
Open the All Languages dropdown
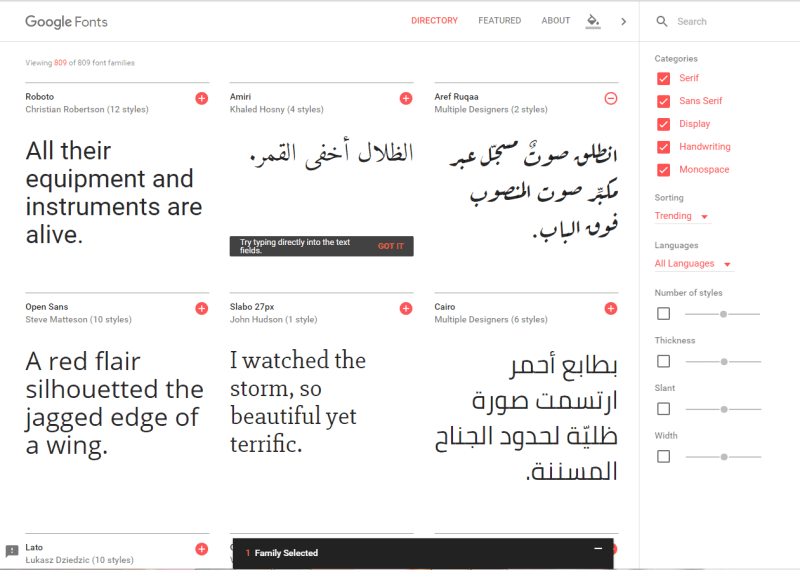[x=693, y=264]
